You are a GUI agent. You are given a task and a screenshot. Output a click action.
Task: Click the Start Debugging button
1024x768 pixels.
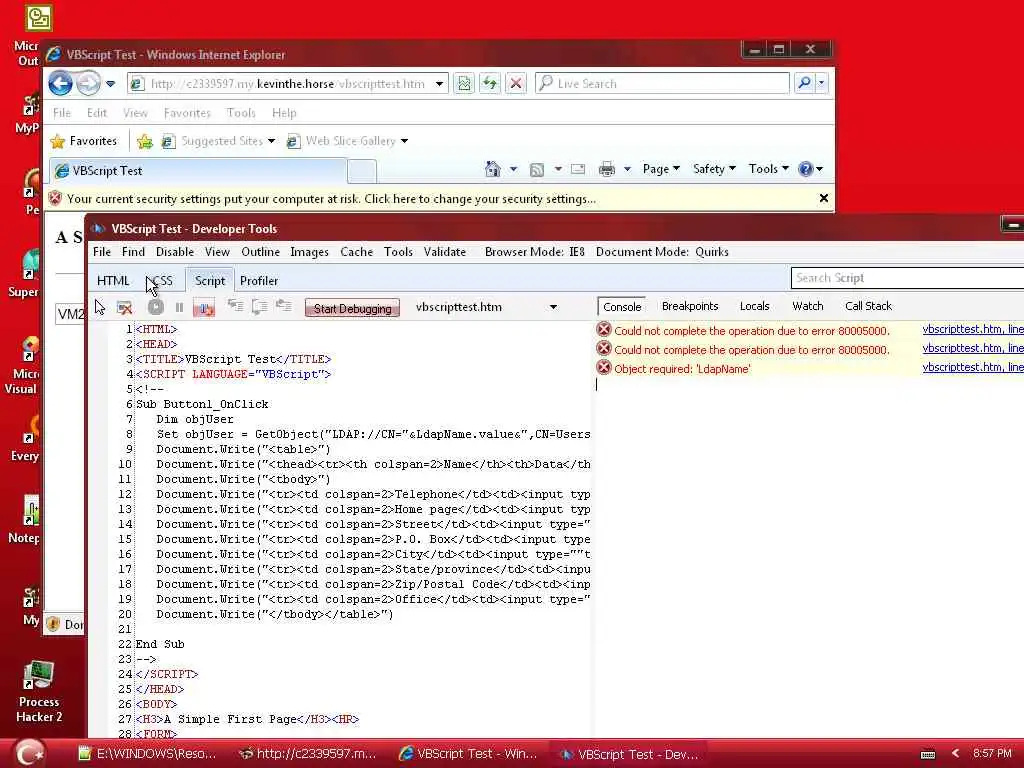coord(352,308)
